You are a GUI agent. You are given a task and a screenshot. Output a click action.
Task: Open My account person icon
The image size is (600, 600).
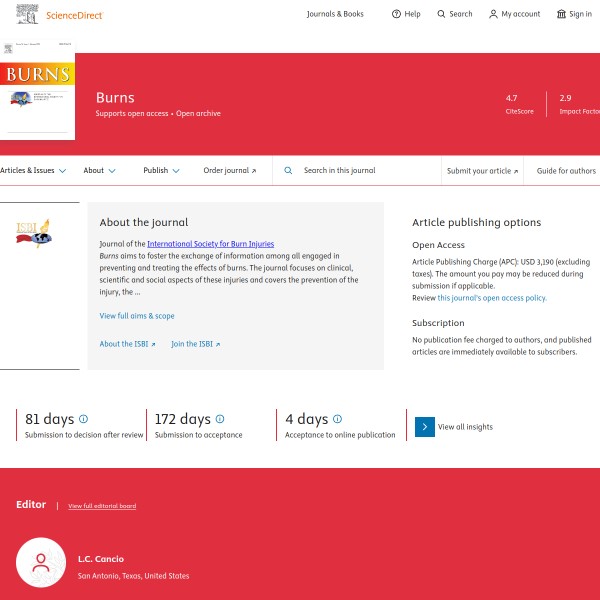pos(493,14)
